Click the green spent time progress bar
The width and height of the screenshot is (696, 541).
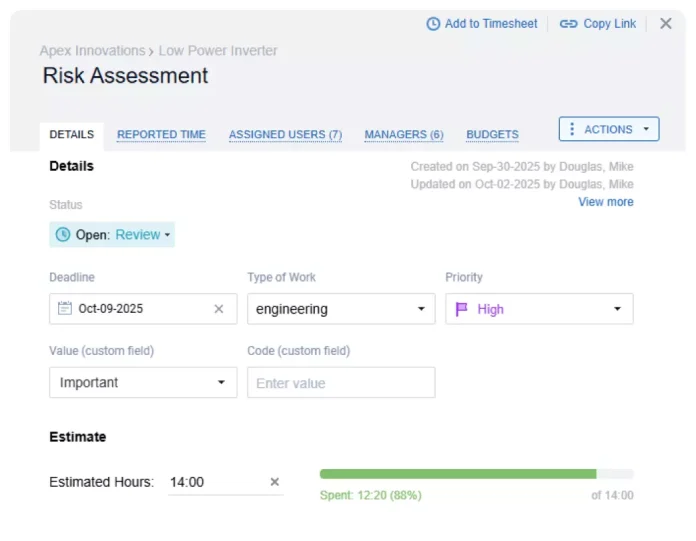[458, 474]
